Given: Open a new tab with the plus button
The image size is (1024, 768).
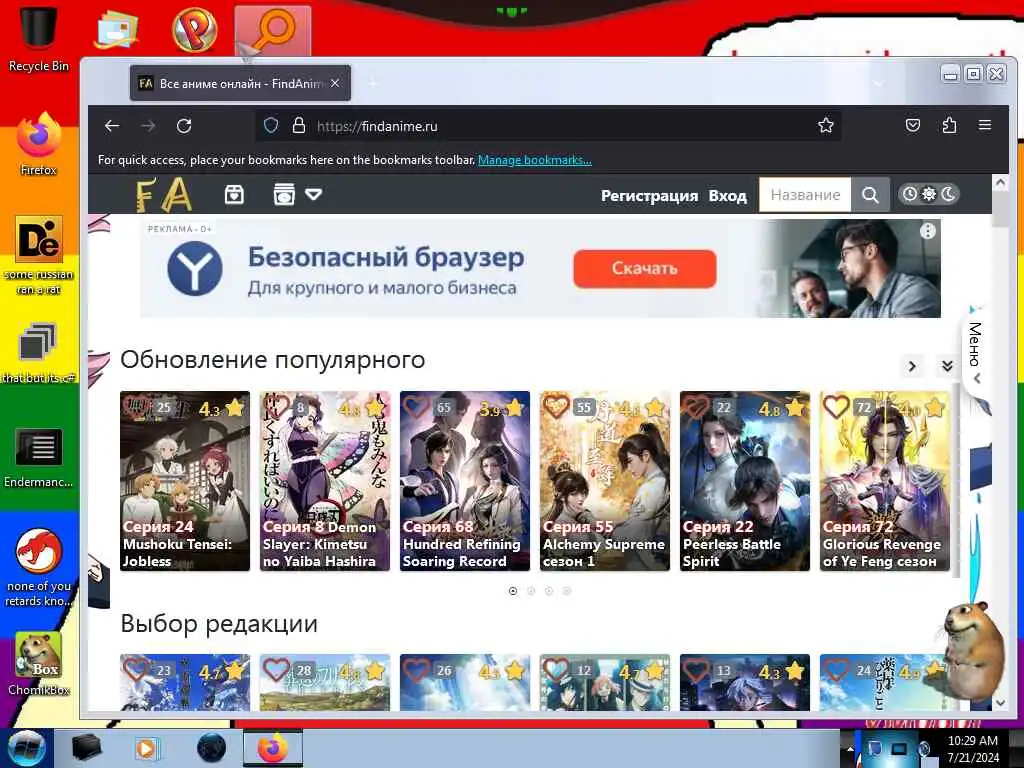Looking at the screenshot, I should pyautogui.click(x=374, y=84).
